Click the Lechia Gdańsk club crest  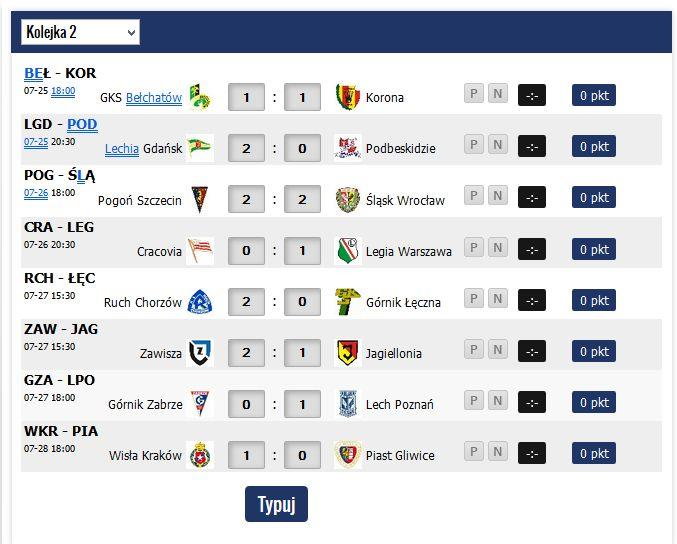(x=200, y=148)
